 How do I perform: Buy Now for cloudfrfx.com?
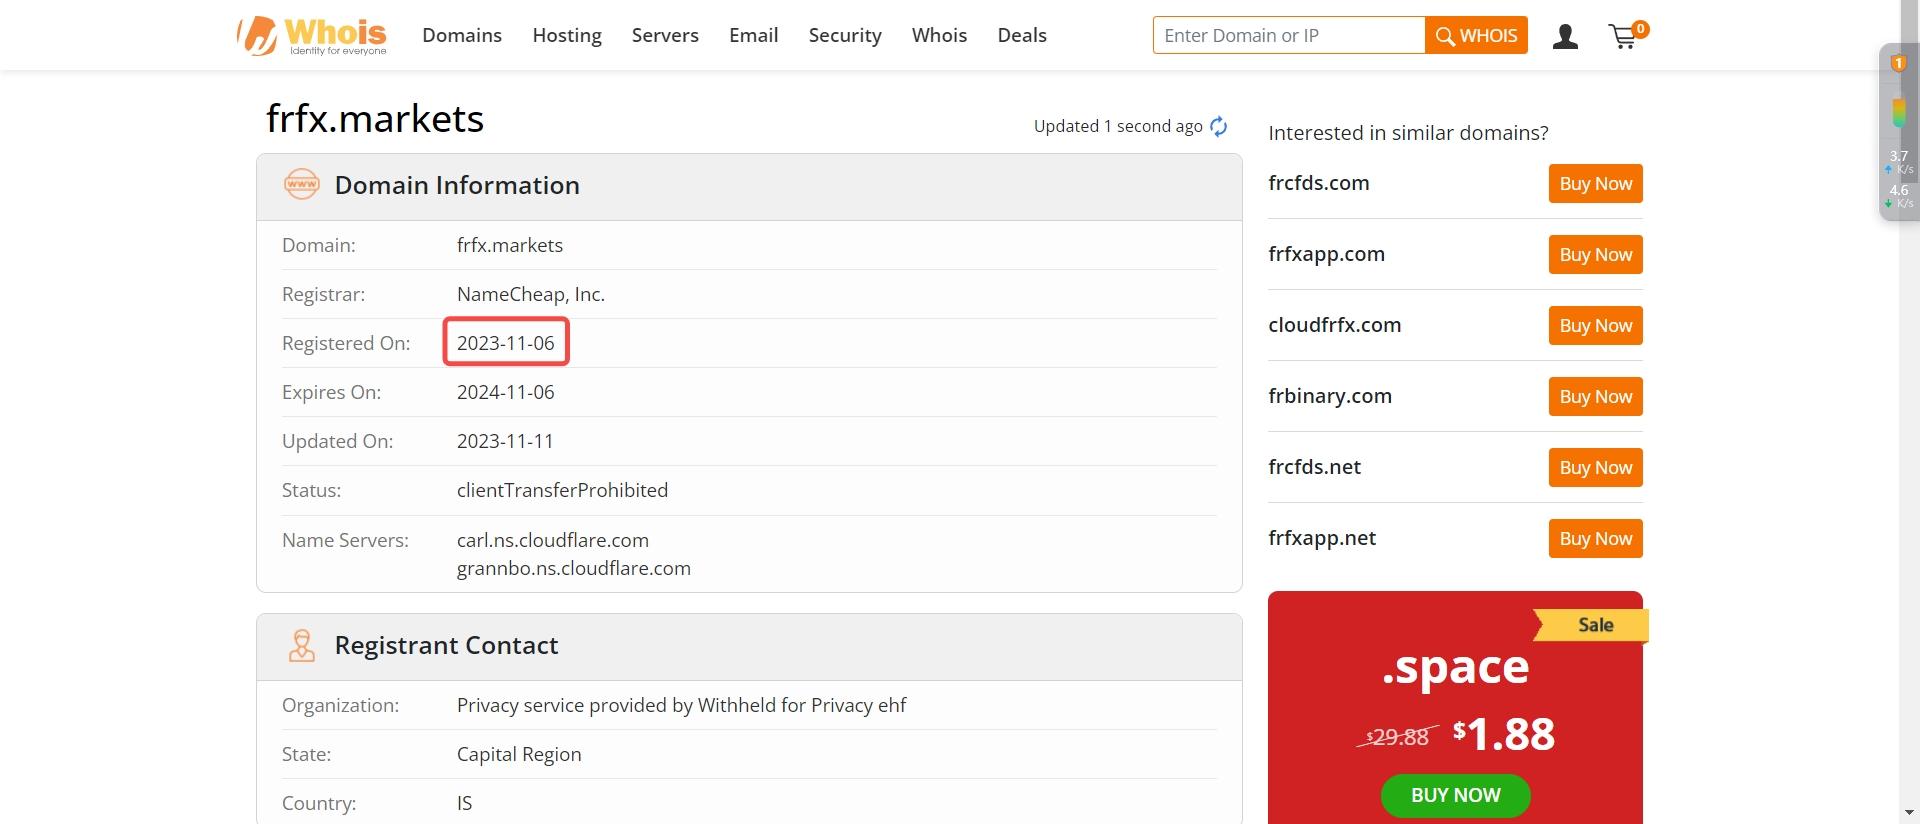[1595, 326]
